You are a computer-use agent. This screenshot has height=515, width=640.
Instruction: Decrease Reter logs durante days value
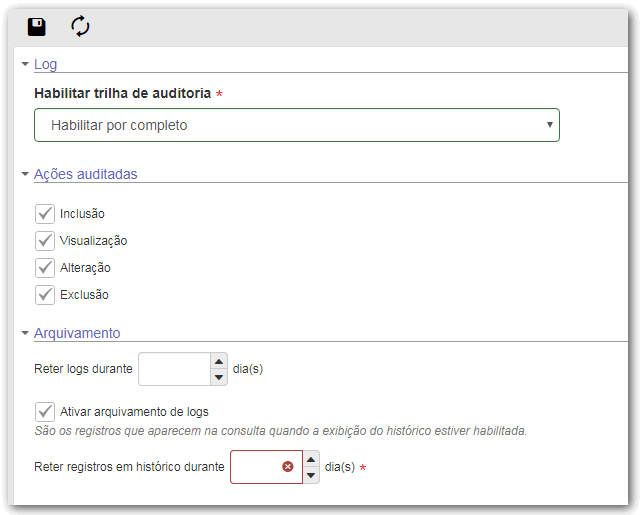[x=219, y=377]
